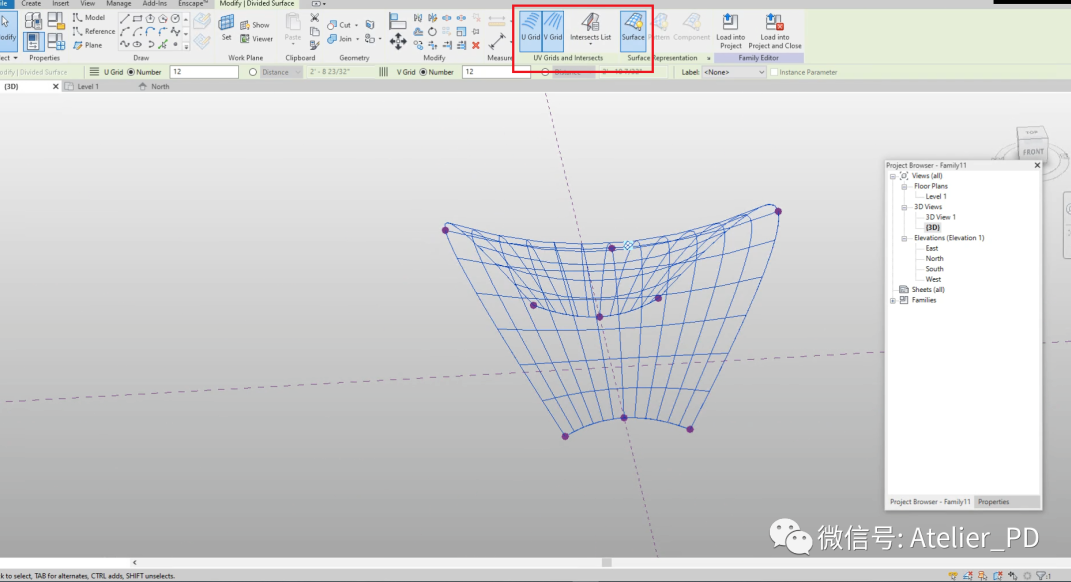The width and height of the screenshot is (1071, 582).
Task: Open the Enscape ribbon tab
Action: click(193, 3)
